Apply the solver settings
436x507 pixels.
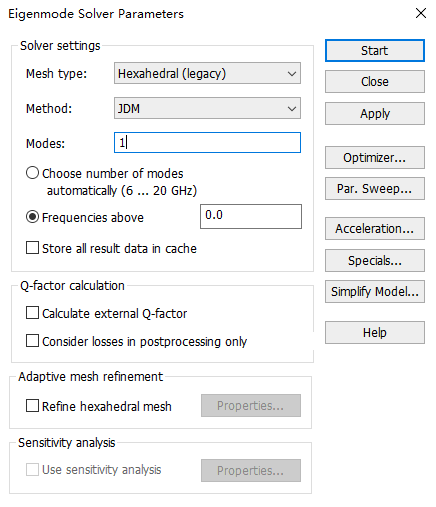tap(375, 113)
